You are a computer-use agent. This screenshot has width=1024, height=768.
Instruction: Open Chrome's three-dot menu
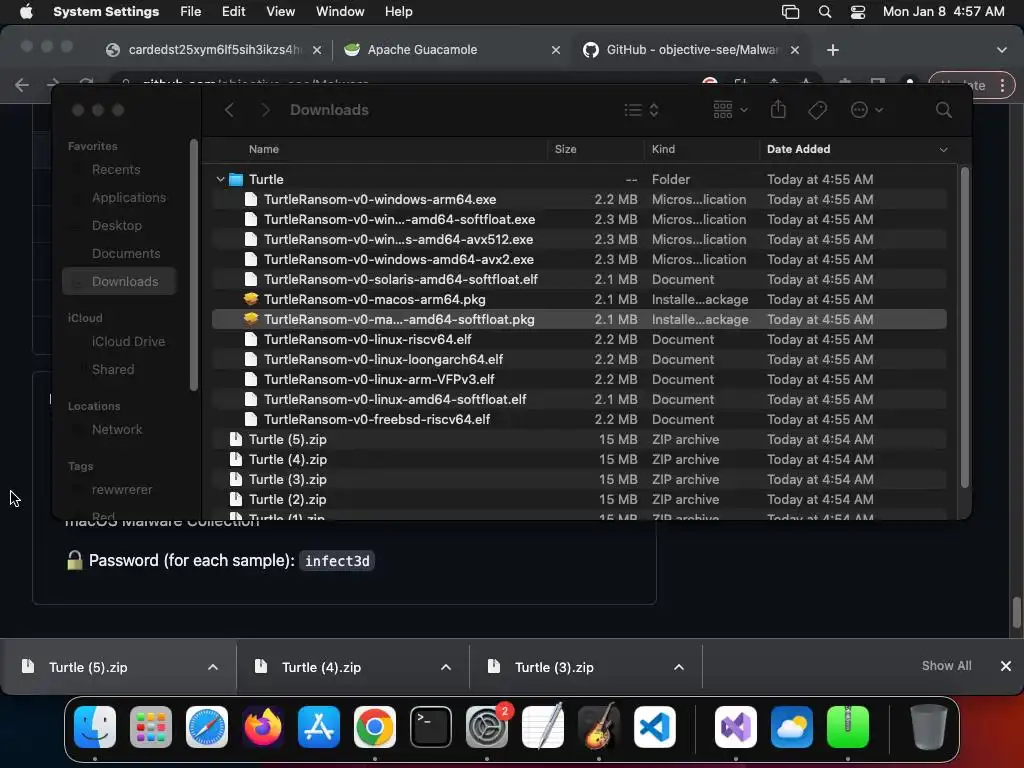point(1002,85)
